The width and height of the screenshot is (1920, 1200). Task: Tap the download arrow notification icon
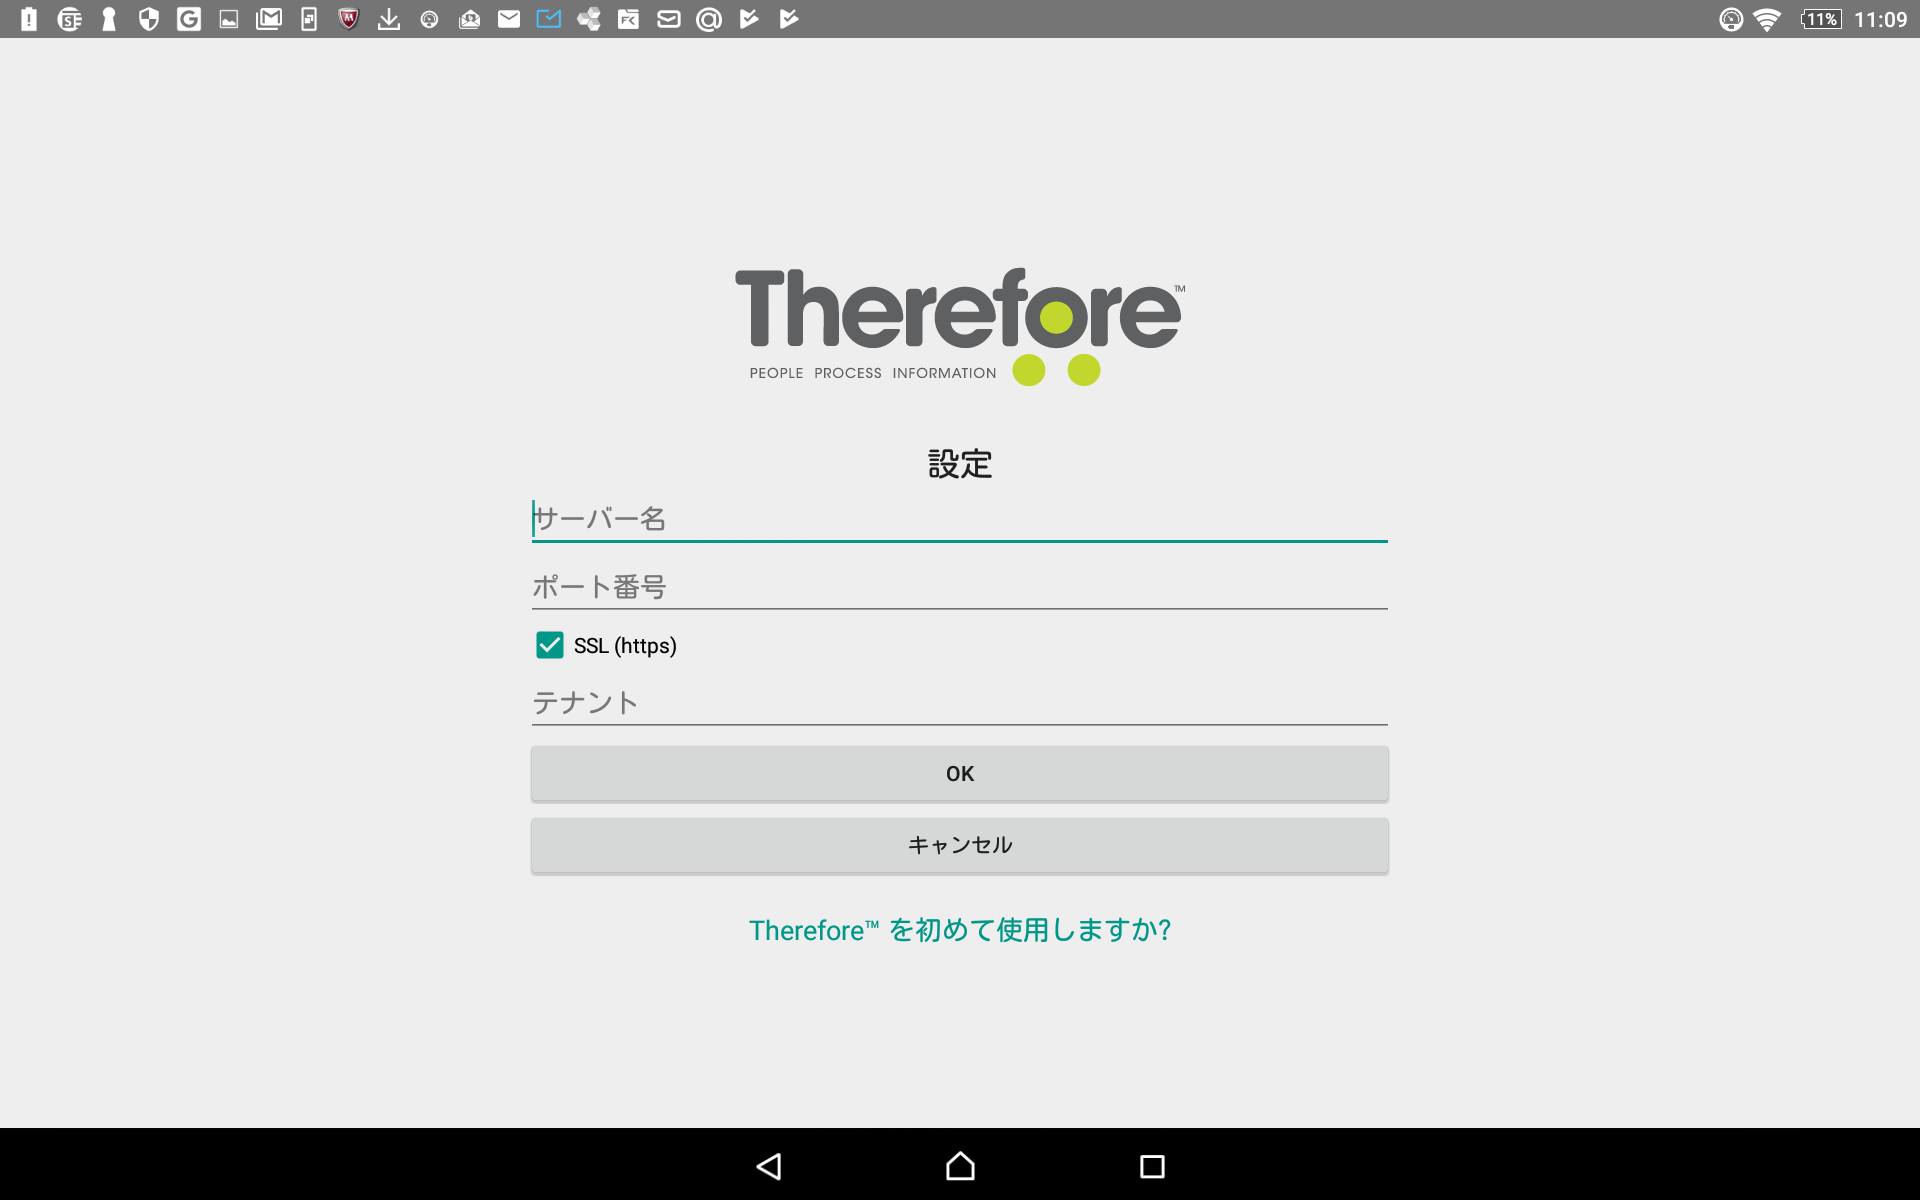click(x=389, y=19)
